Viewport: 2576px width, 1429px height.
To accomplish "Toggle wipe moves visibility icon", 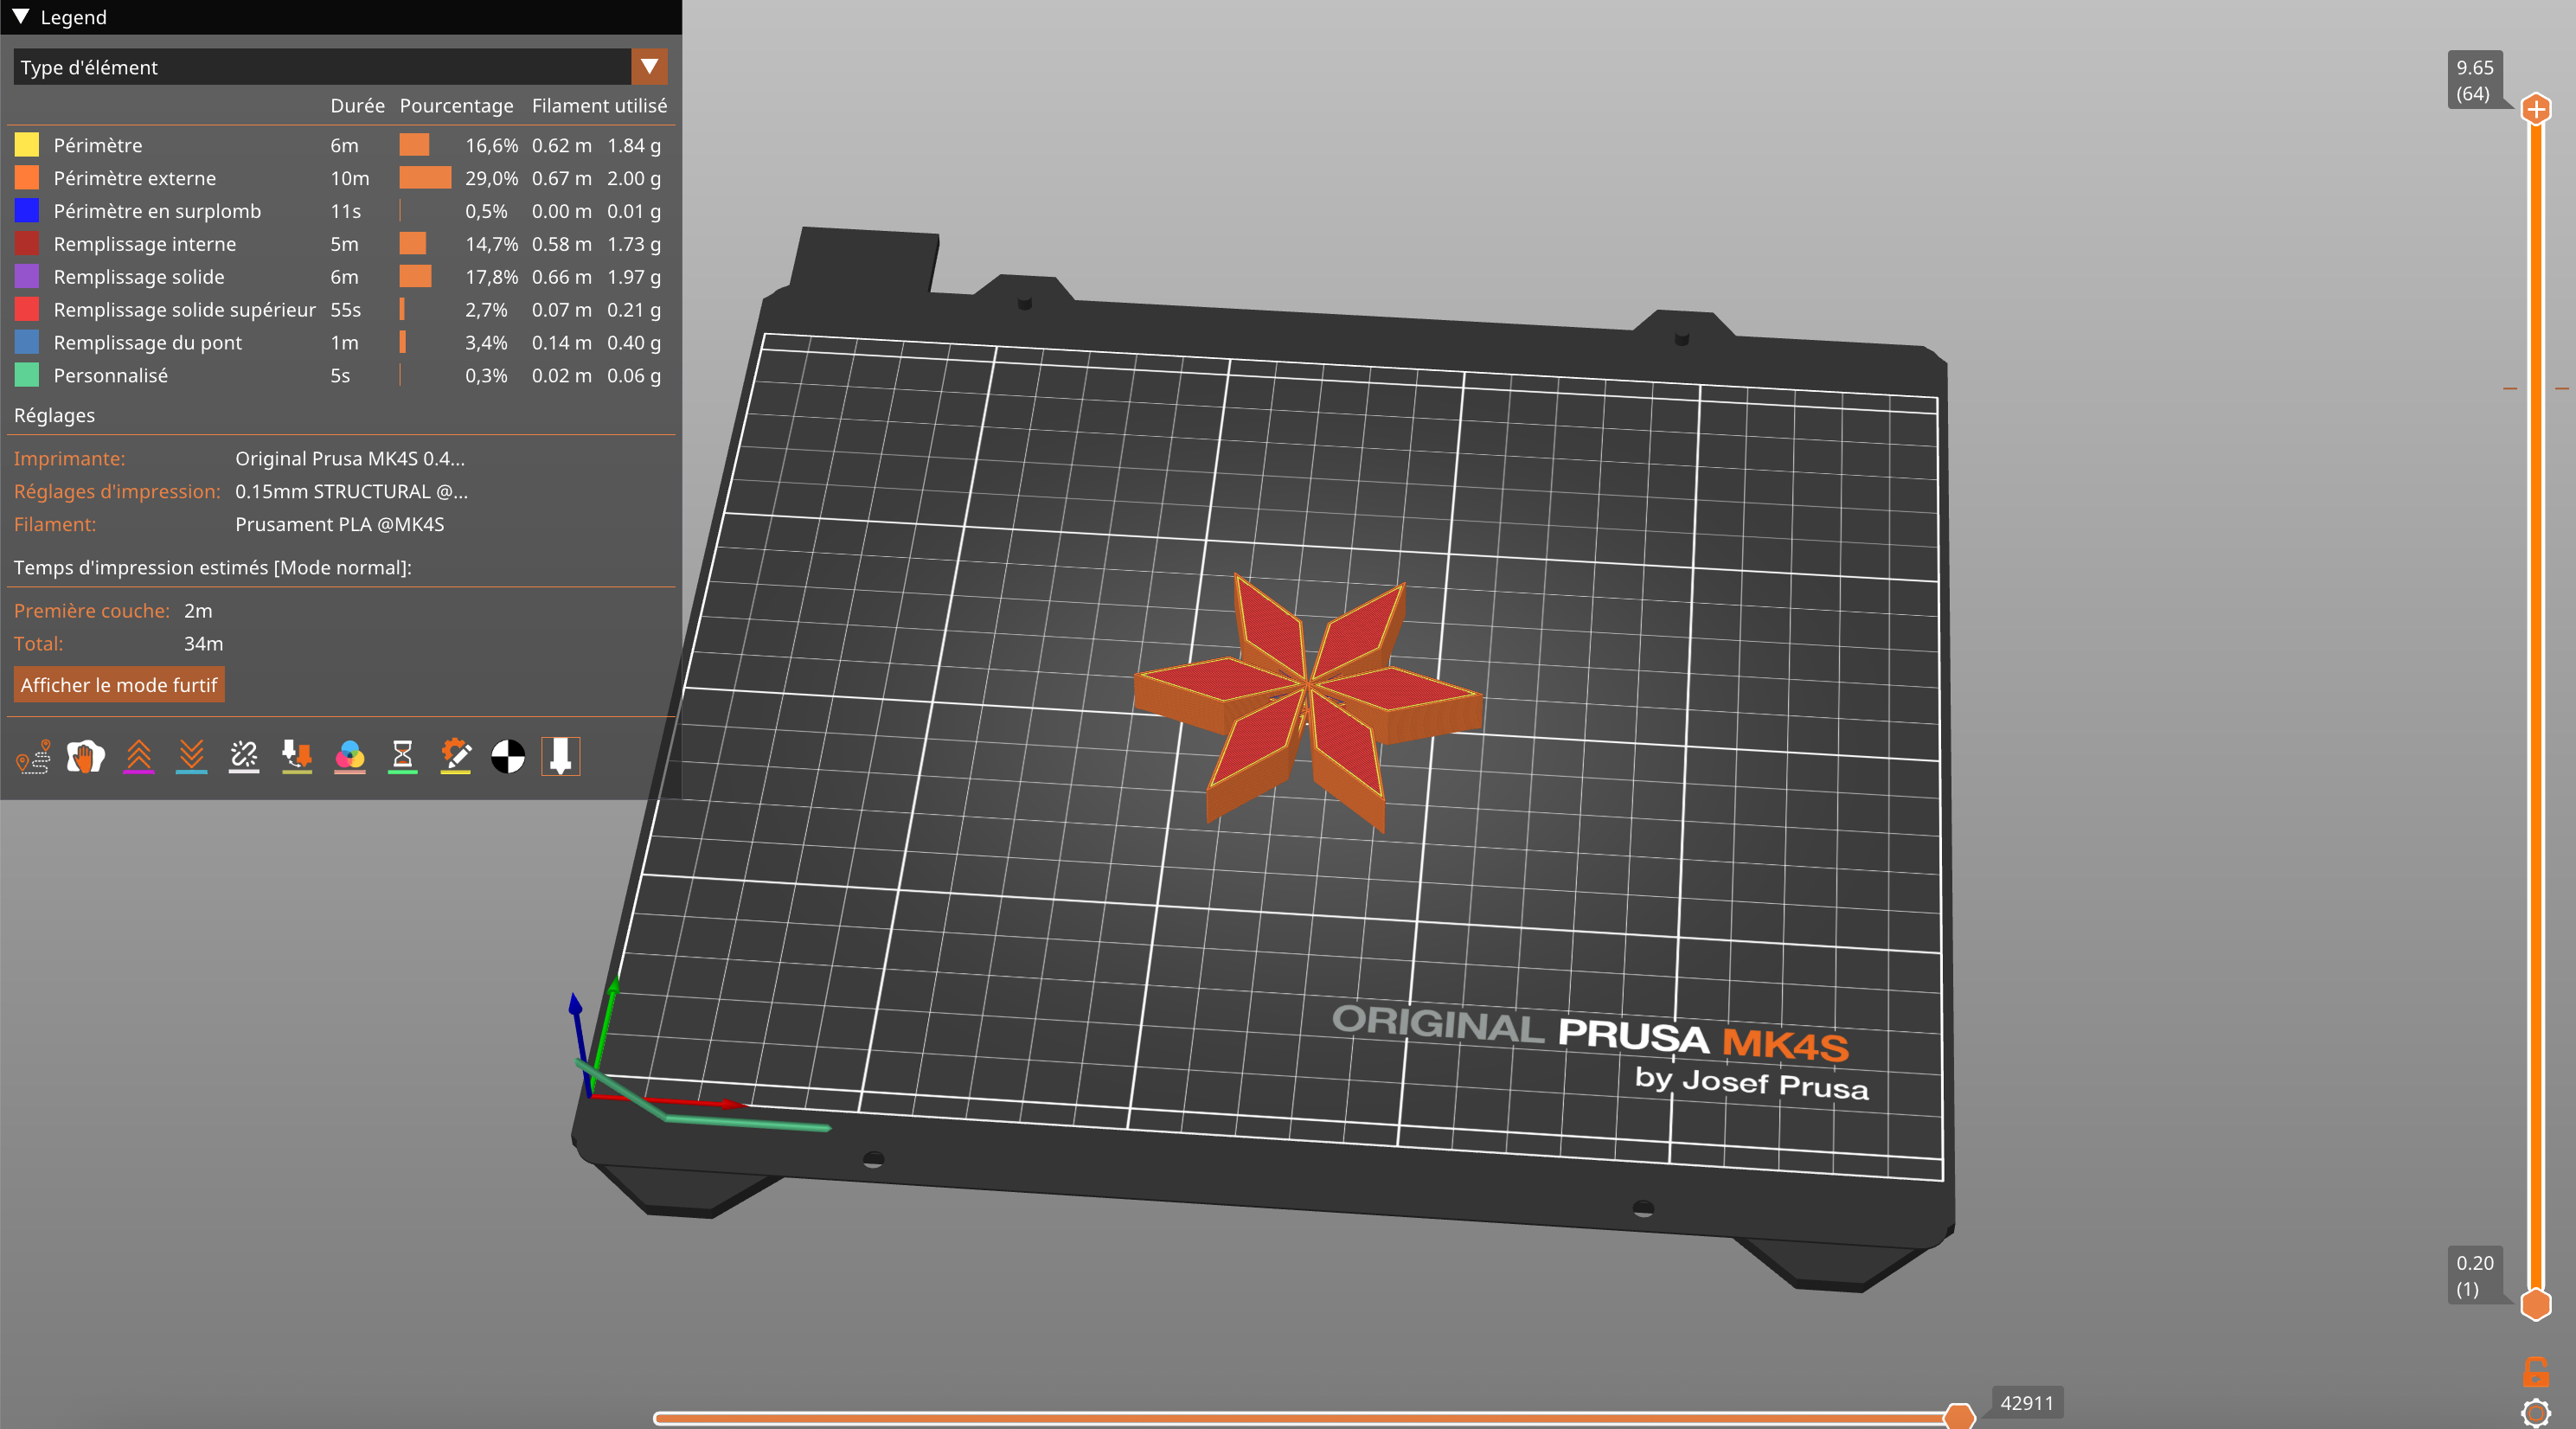I will click(x=86, y=757).
